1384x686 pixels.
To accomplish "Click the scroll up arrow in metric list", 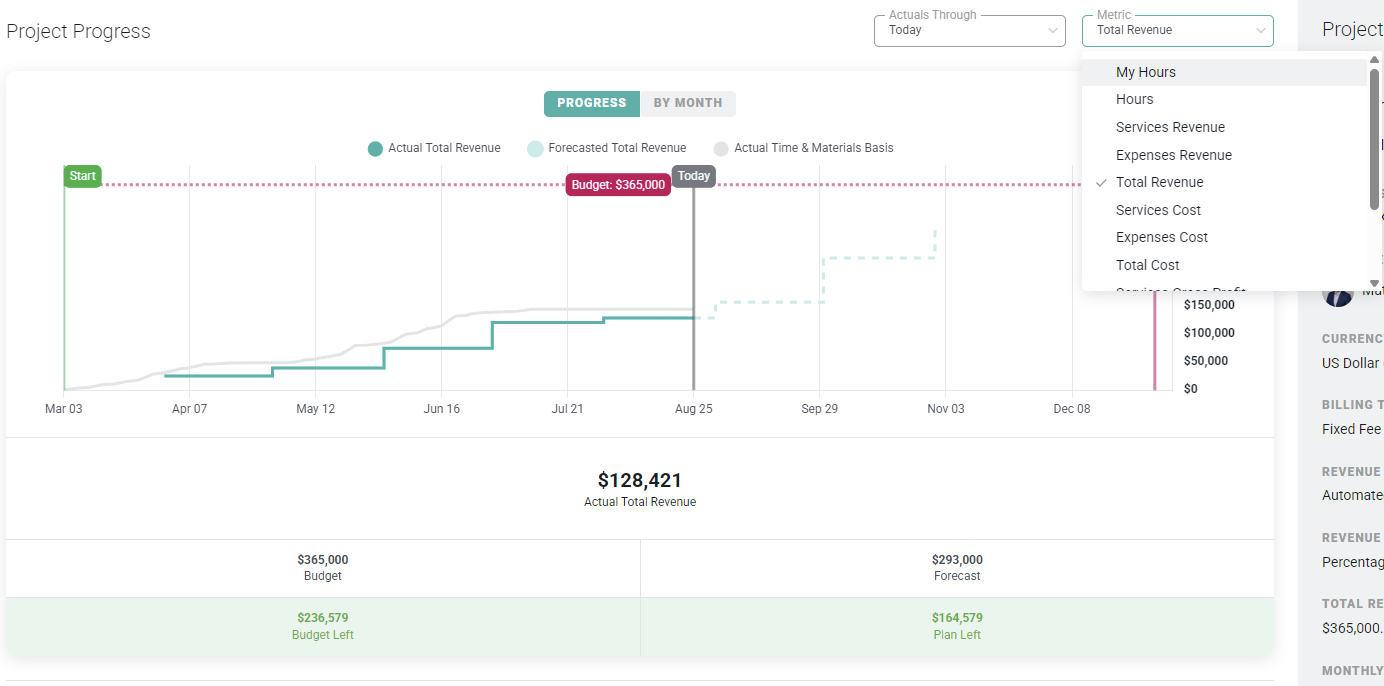I will 1374,60.
